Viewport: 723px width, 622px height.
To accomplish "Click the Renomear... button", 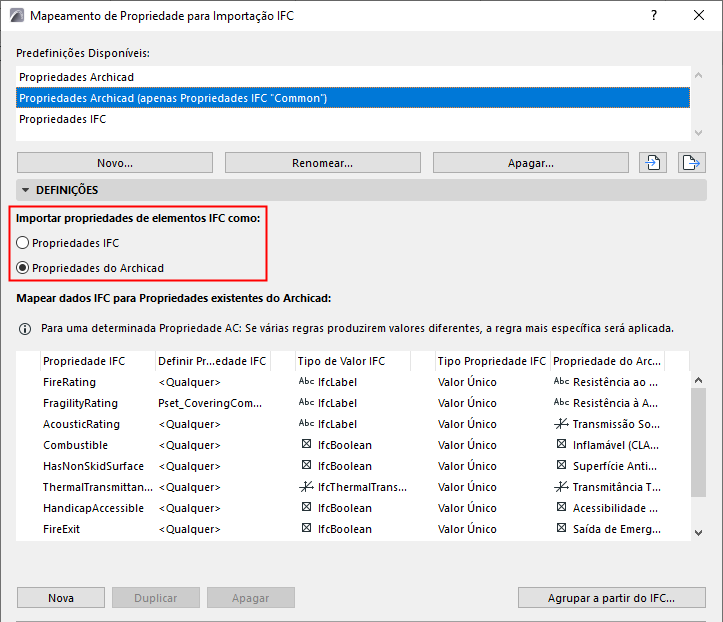I will [323, 163].
